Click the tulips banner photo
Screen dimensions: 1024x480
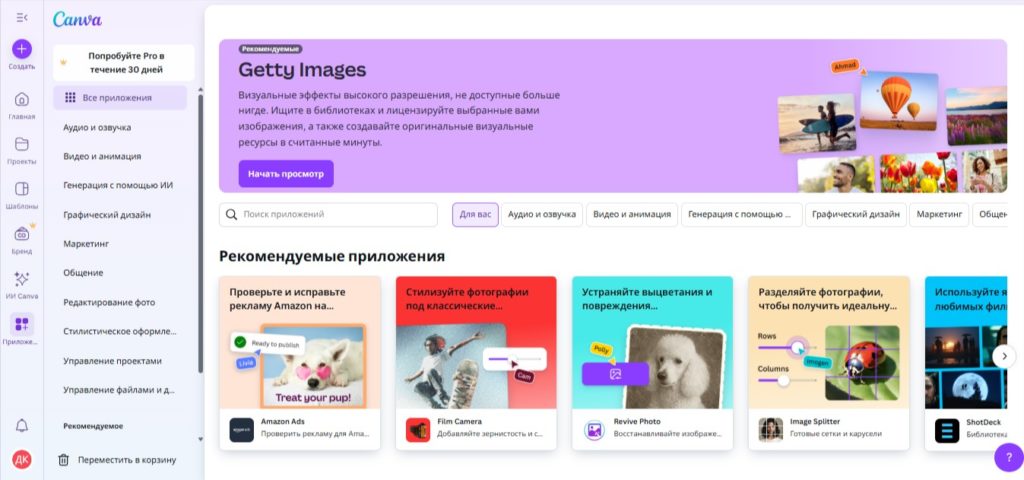point(919,172)
